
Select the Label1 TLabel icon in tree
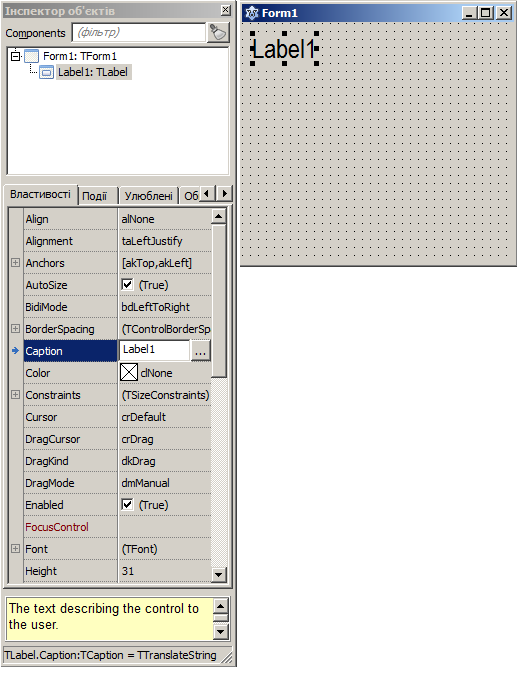point(46,72)
